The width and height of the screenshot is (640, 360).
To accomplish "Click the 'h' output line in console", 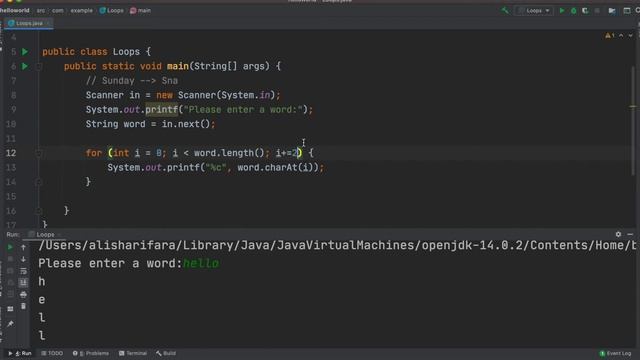I will click(x=42, y=282).
